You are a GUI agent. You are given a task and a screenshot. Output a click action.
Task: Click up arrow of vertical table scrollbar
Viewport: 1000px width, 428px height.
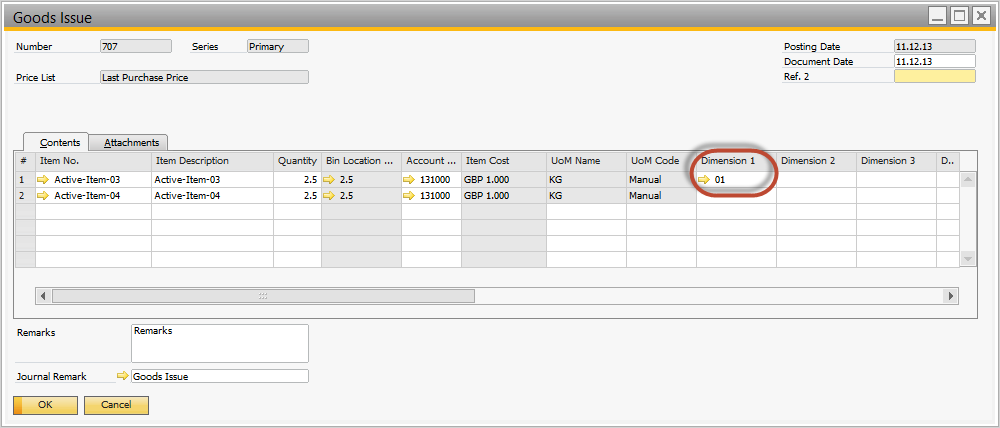point(967,180)
